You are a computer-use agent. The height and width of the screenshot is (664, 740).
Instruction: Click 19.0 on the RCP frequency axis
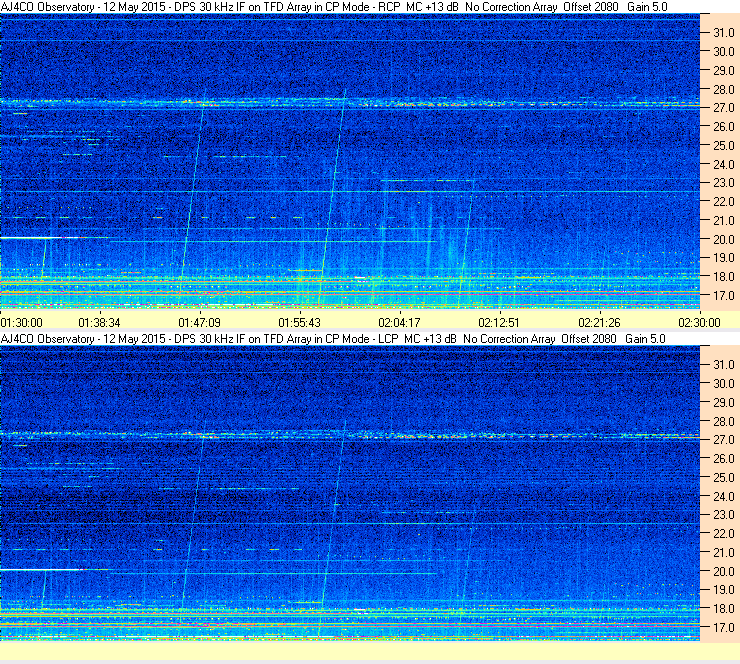[x=723, y=258]
